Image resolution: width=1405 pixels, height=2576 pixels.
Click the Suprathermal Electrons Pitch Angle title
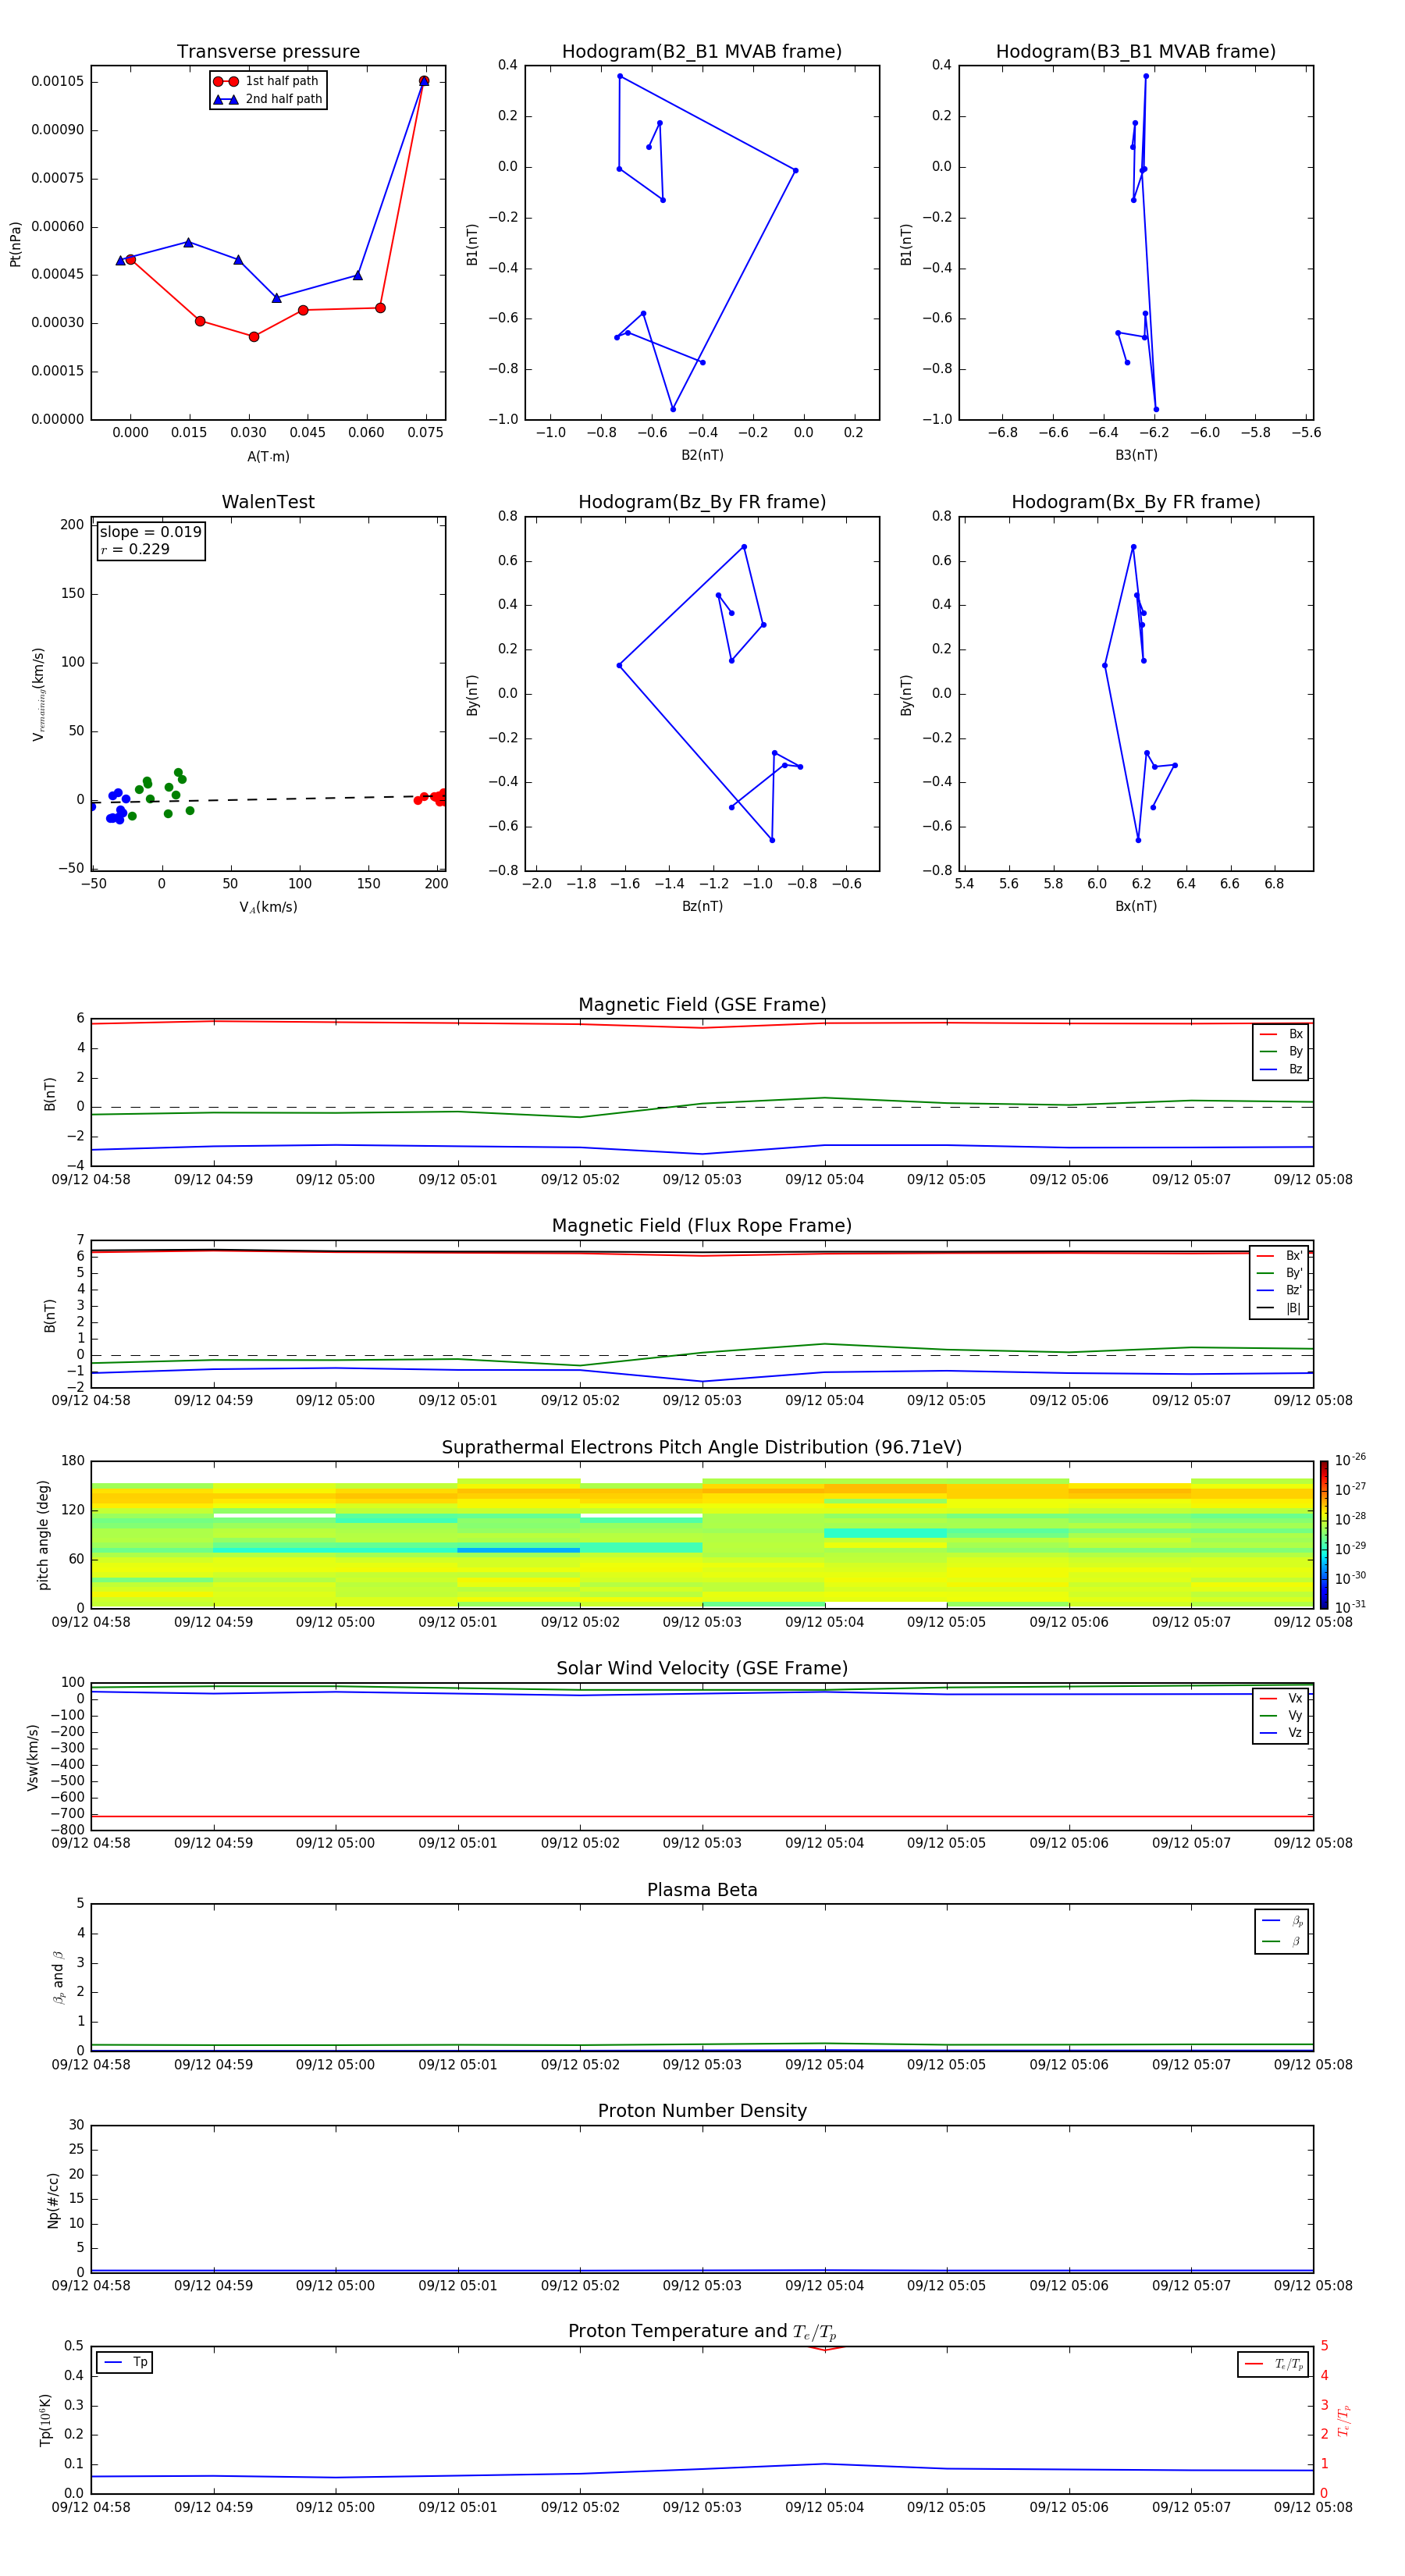(702, 1447)
